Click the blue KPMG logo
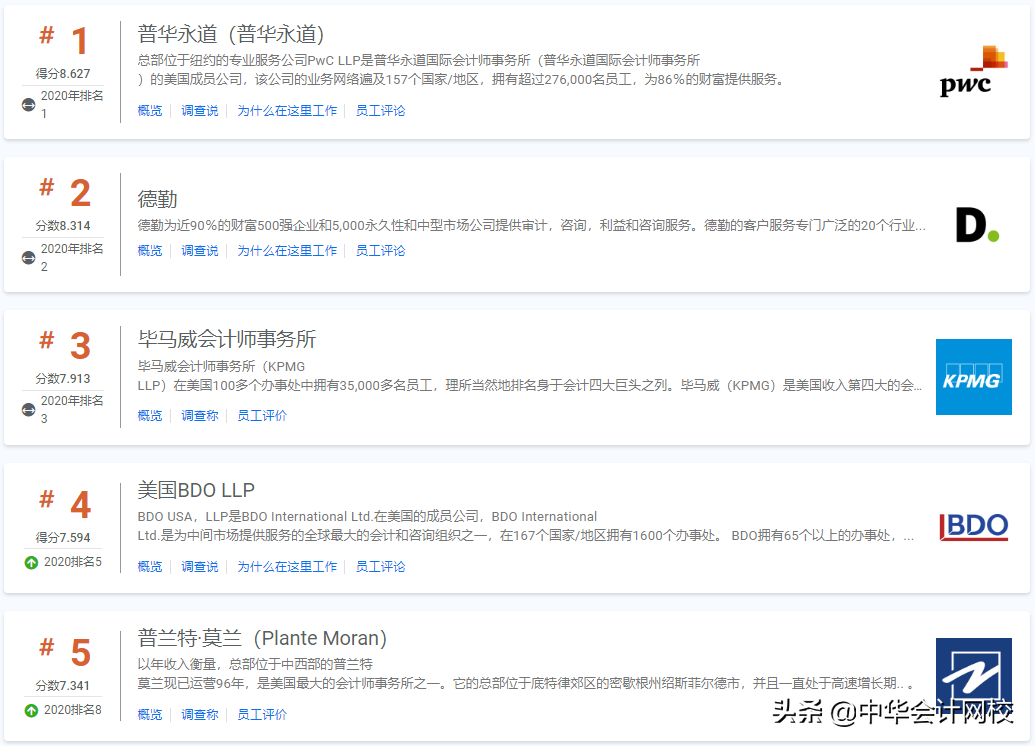Image resolution: width=1035 pixels, height=746 pixels. 973,377
